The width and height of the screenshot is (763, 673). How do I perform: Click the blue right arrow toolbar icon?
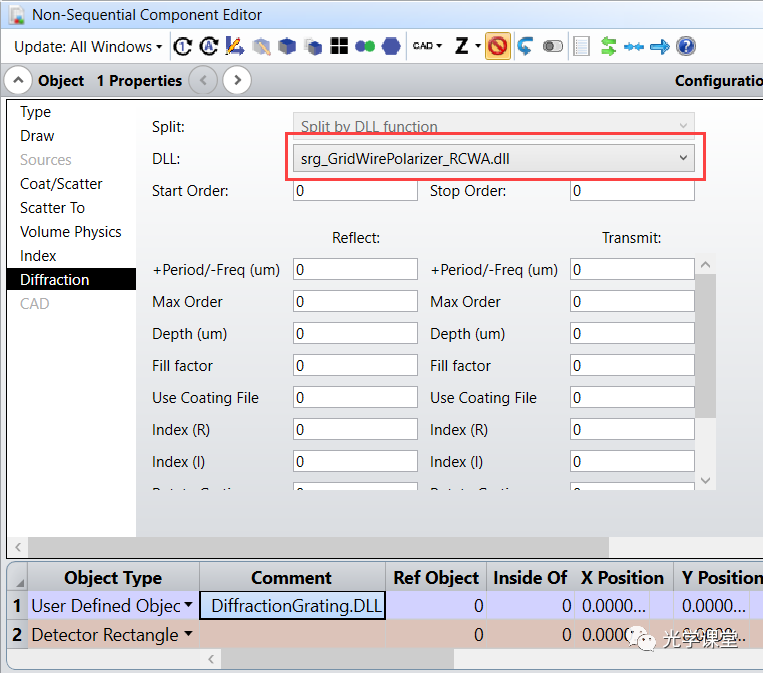[660, 46]
